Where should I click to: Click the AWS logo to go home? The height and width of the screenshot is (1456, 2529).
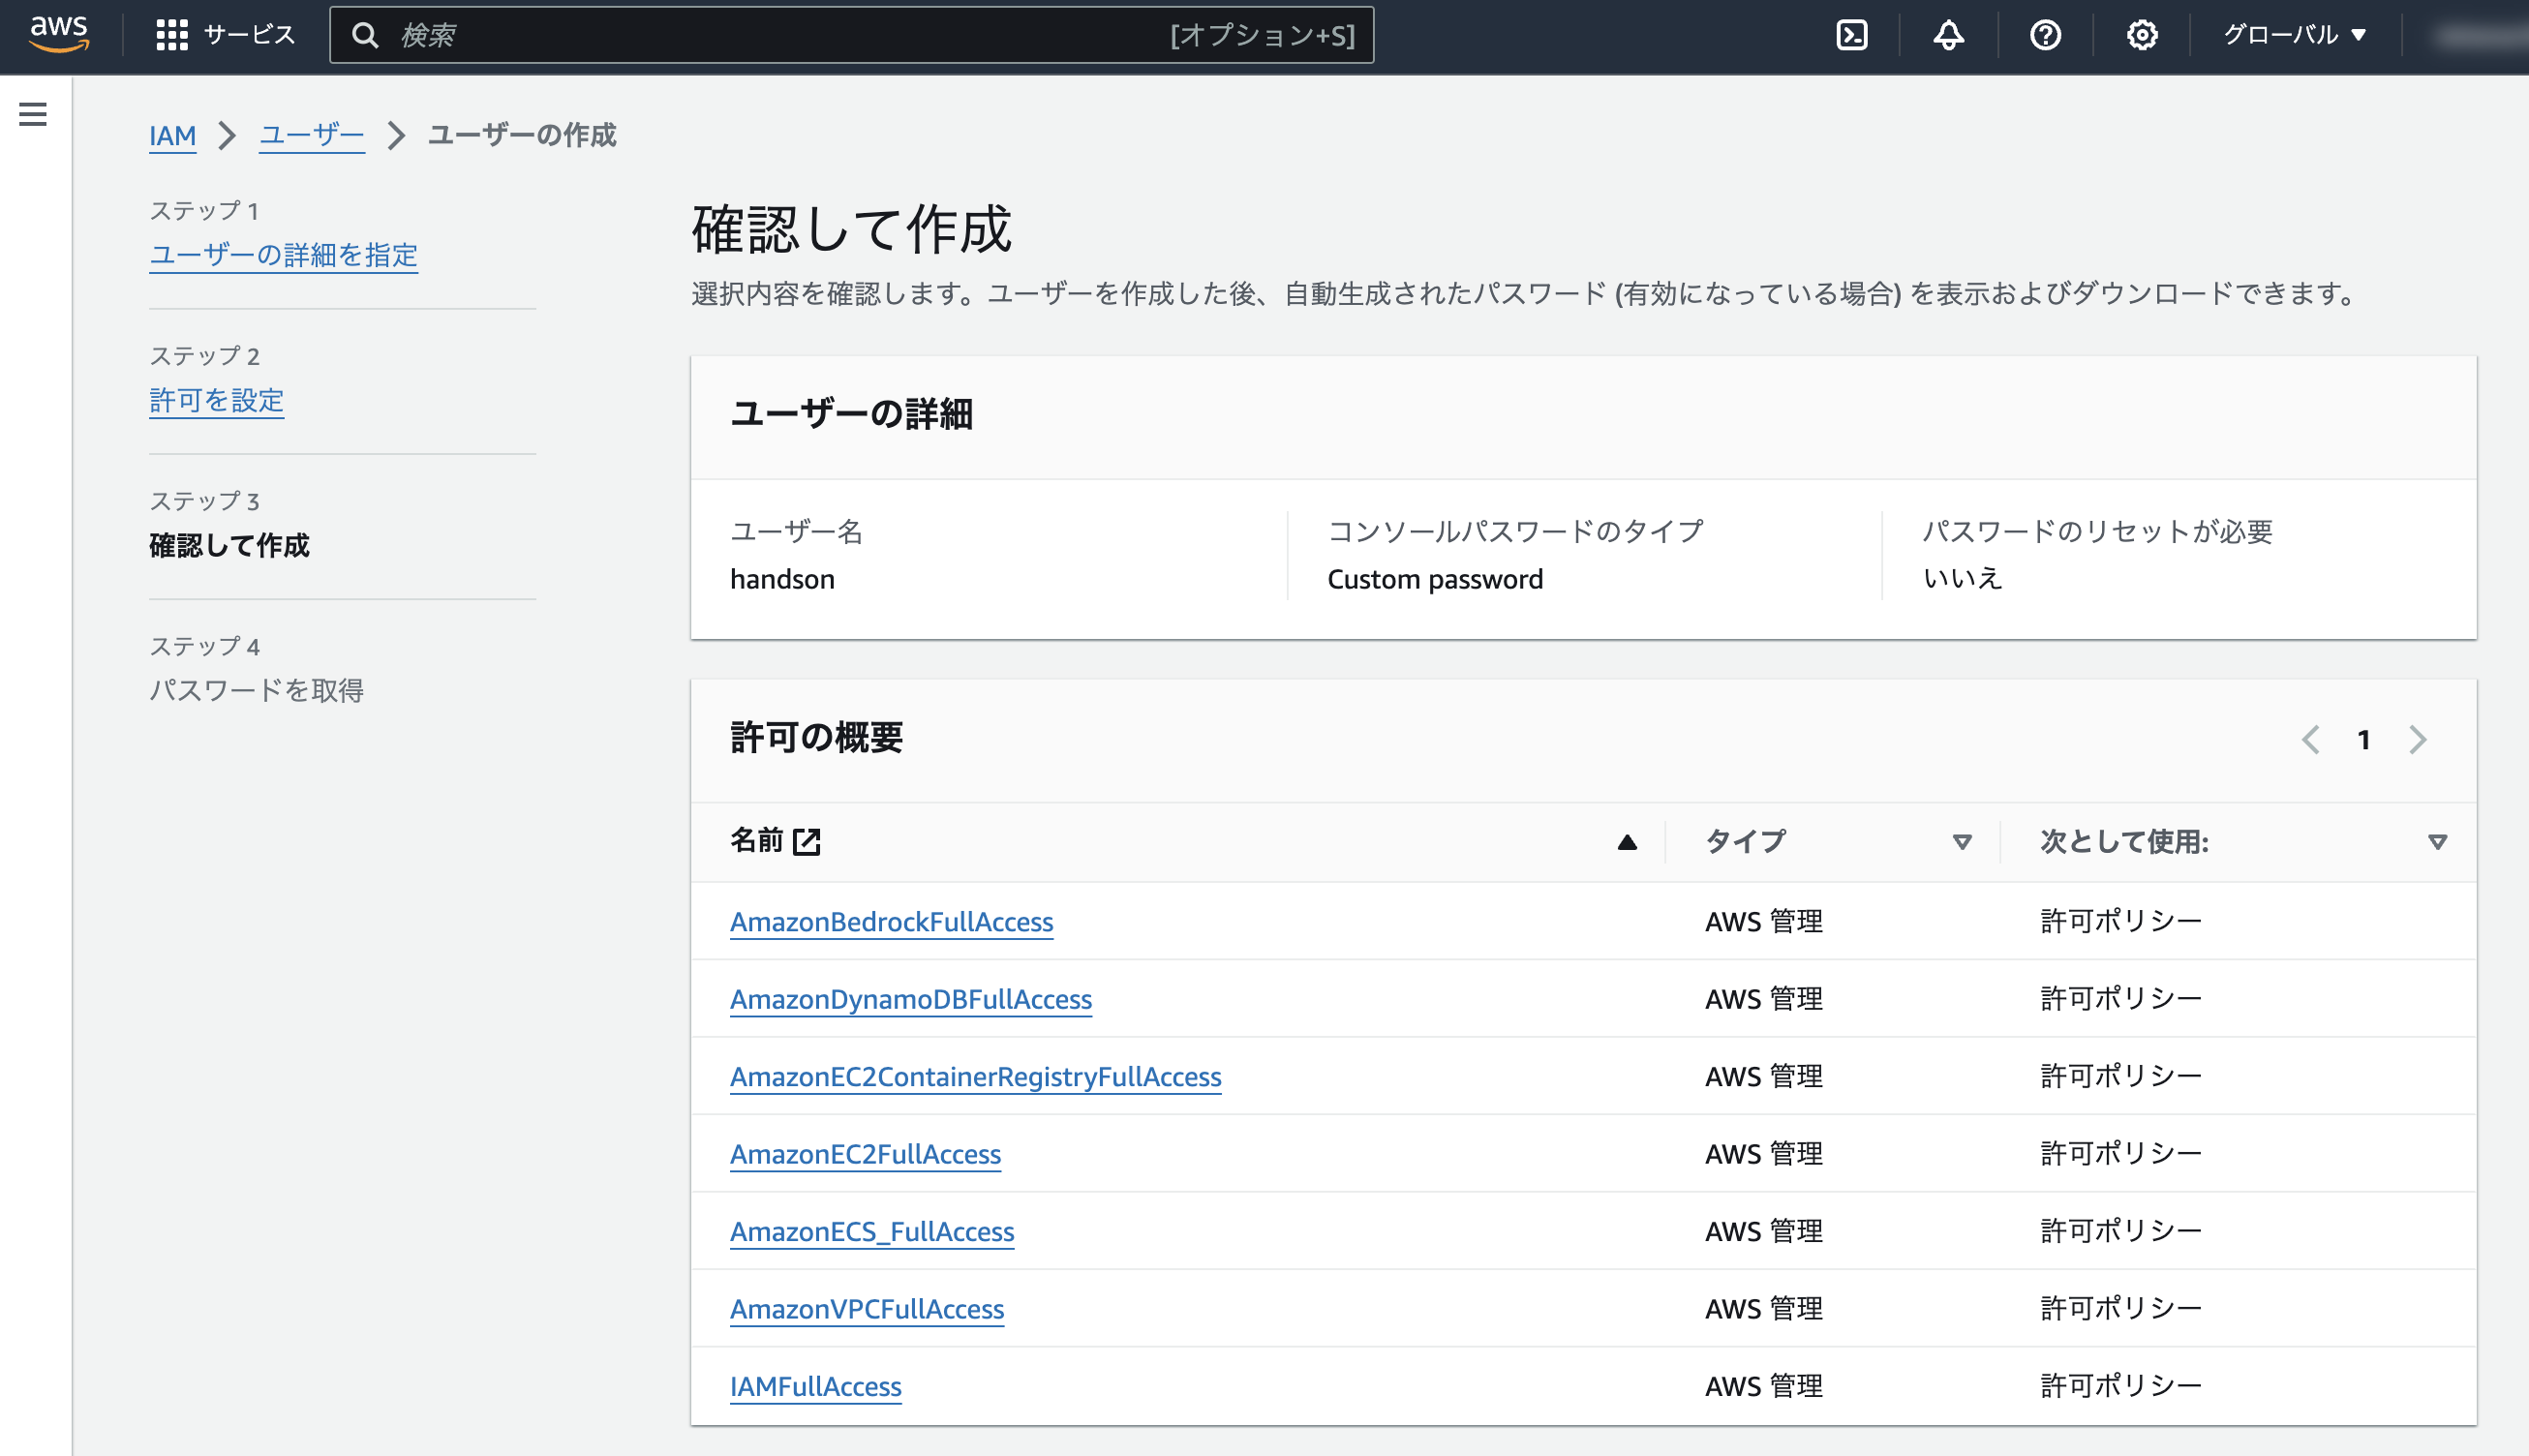point(57,34)
